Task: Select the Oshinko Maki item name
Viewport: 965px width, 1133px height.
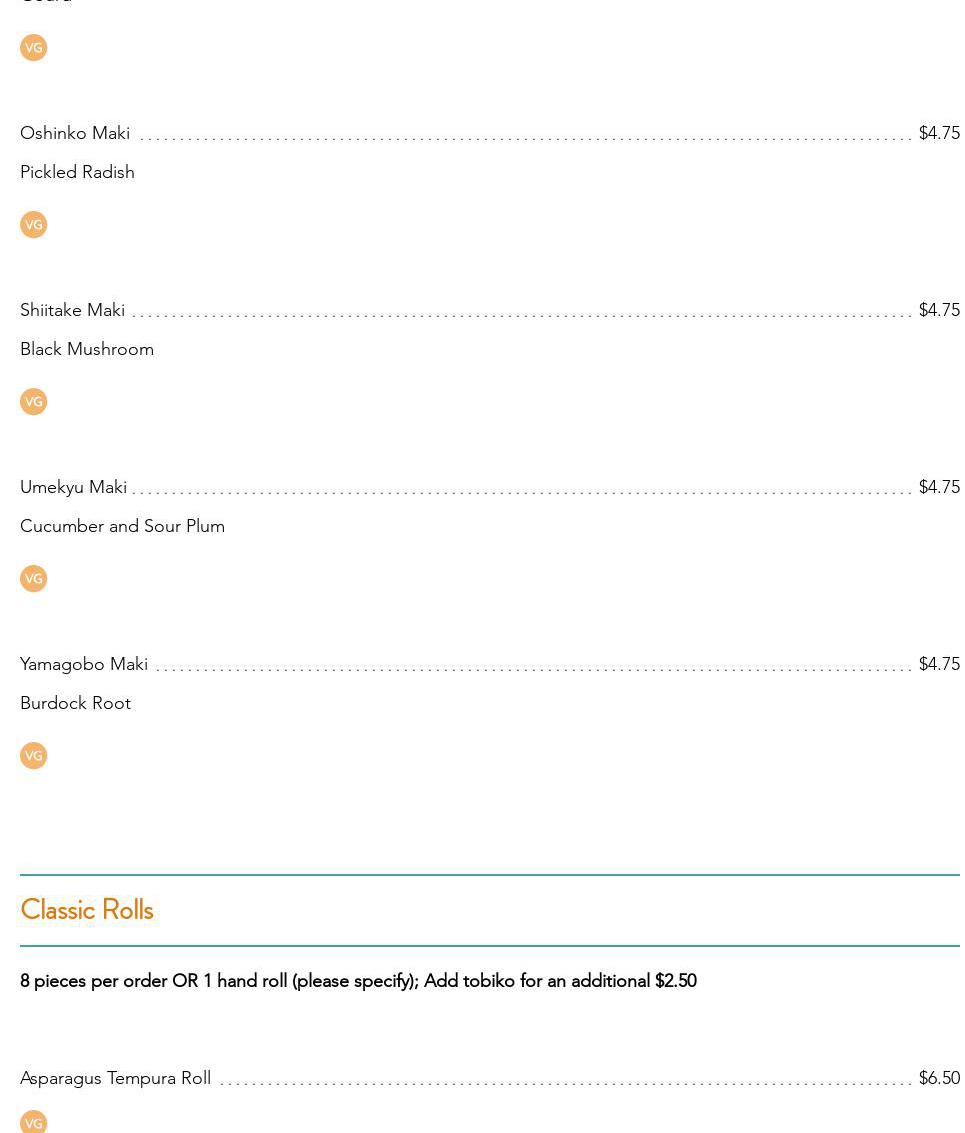Action: pos(75,133)
